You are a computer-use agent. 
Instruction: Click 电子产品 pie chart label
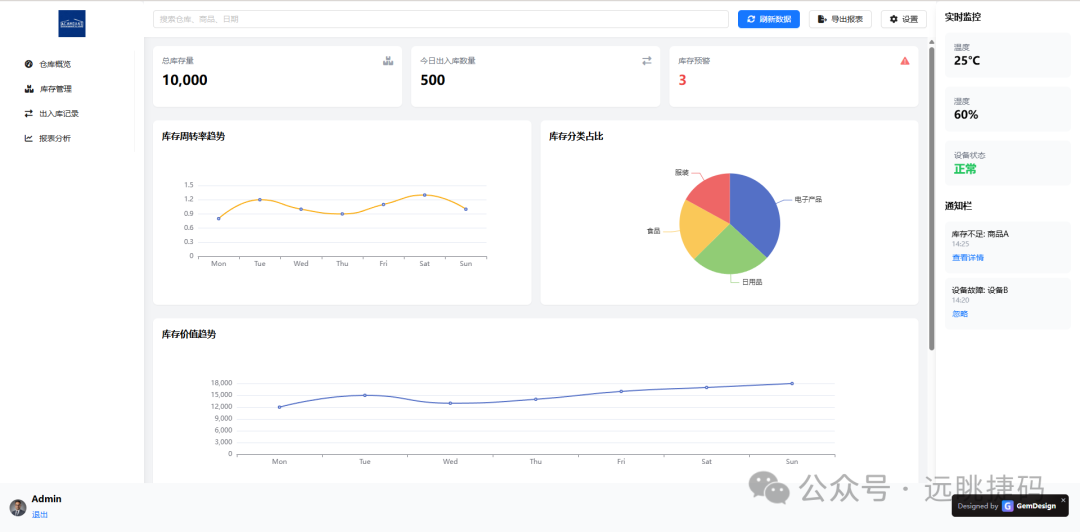[808, 199]
